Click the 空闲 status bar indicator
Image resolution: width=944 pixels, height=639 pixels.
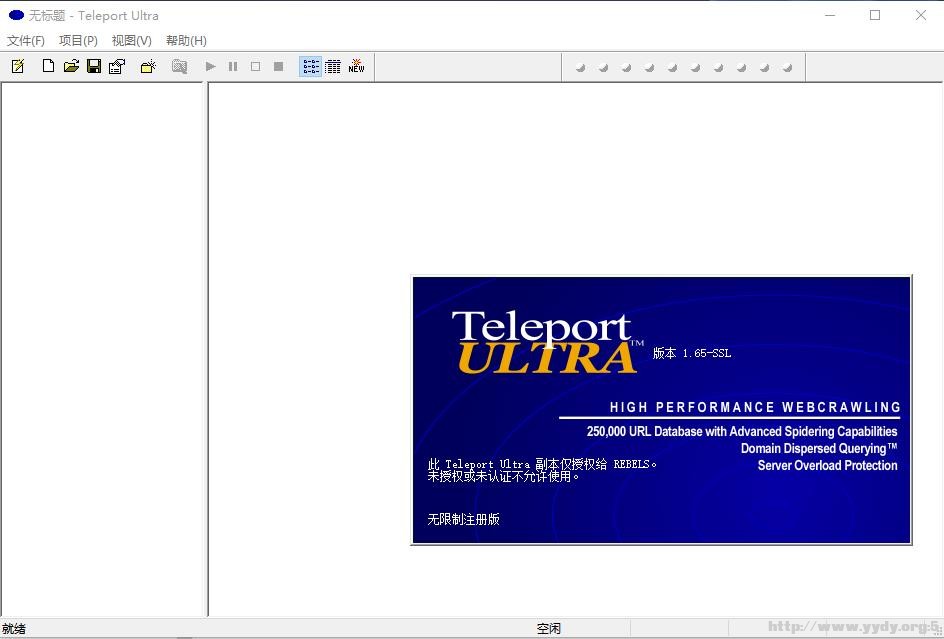pos(548,629)
